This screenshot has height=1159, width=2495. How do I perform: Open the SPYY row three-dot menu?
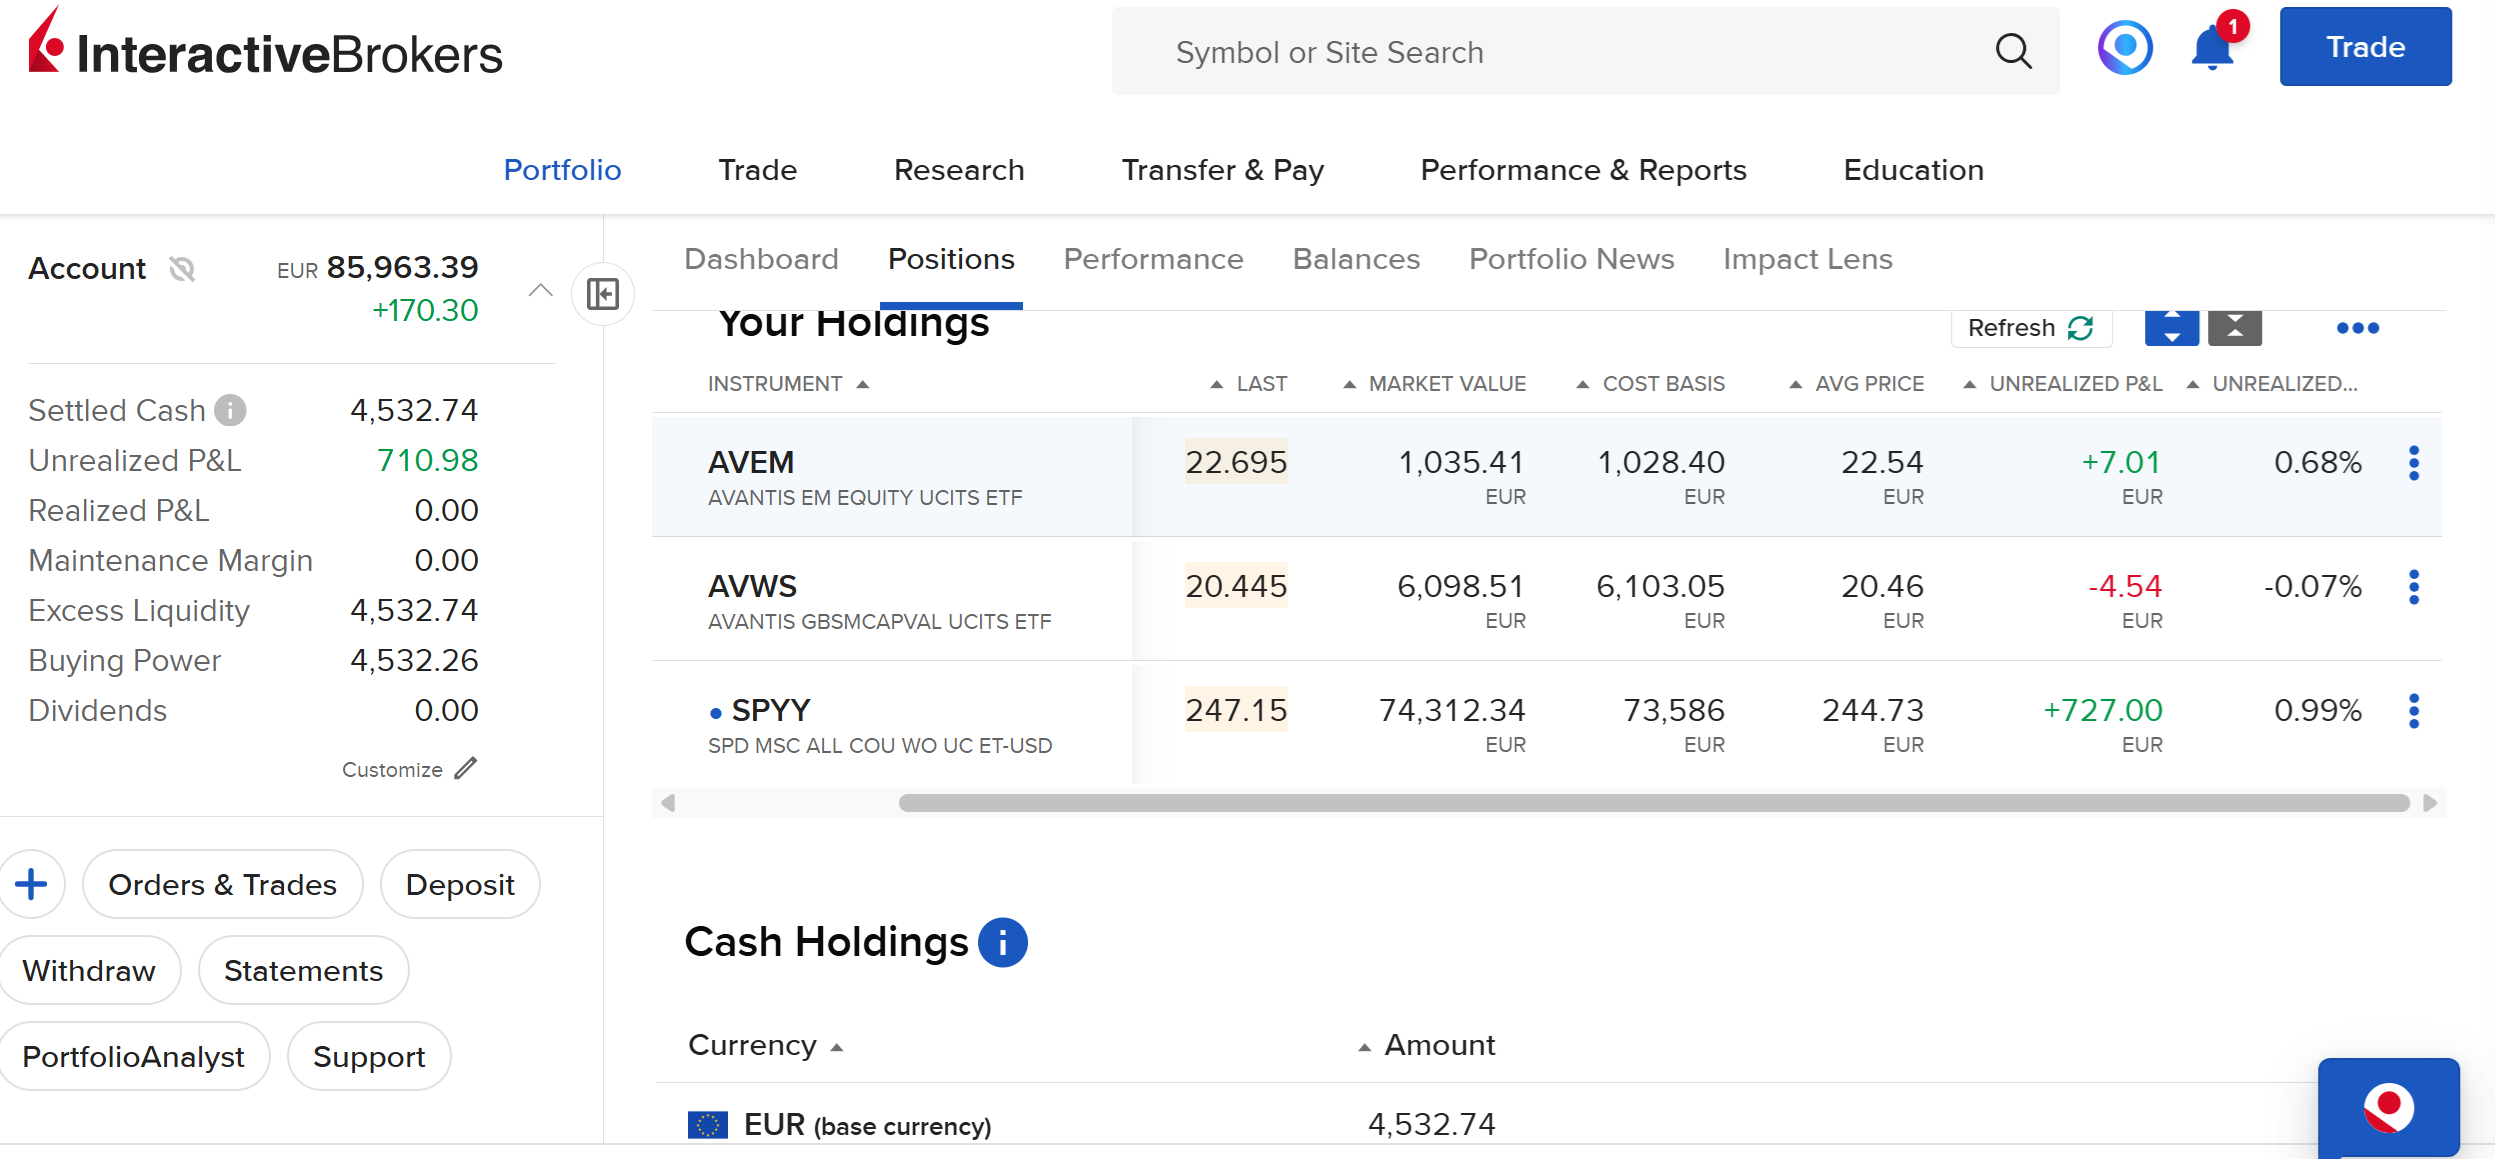point(2413,711)
